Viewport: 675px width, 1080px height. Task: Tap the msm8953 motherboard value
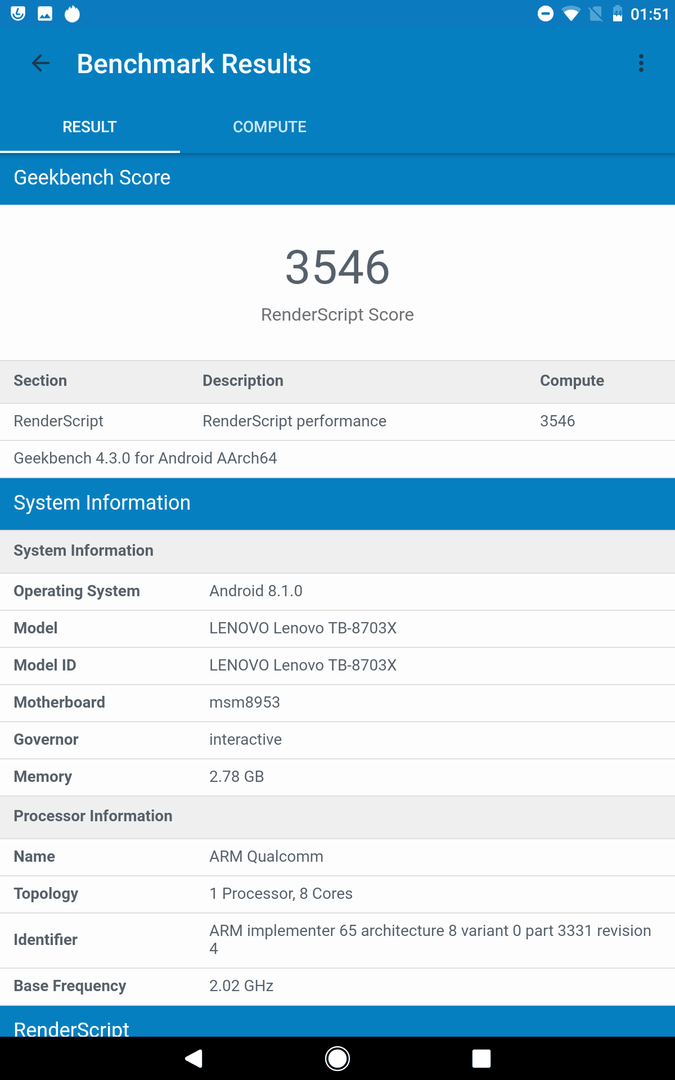pos(245,703)
